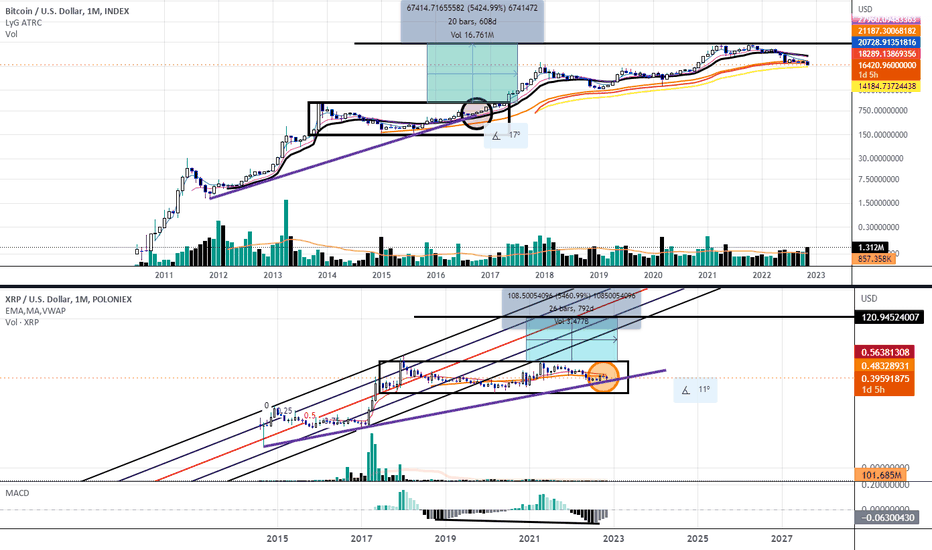Click the 2025 year on XRP time axis
This screenshot has width=932, height=550.
pyautogui.click(x=698, y=538)
